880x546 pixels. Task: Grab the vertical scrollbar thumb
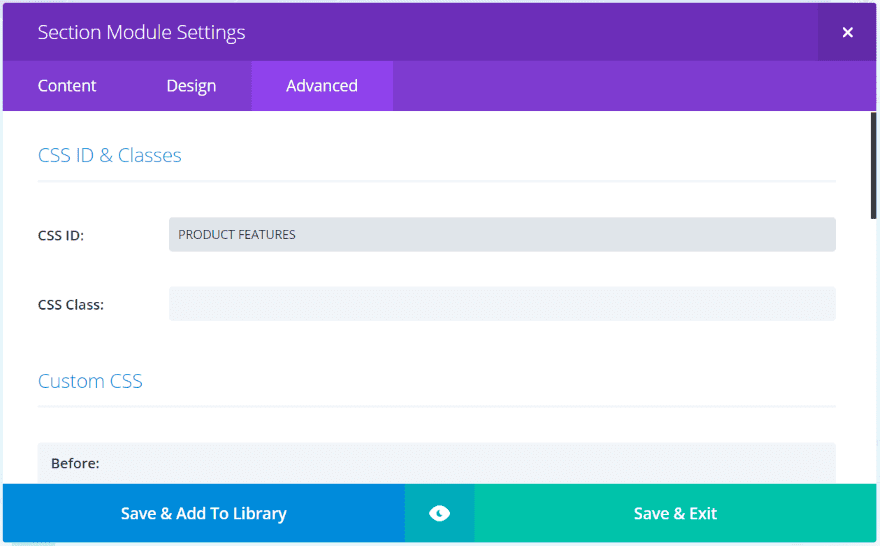(x=873, y=165)
